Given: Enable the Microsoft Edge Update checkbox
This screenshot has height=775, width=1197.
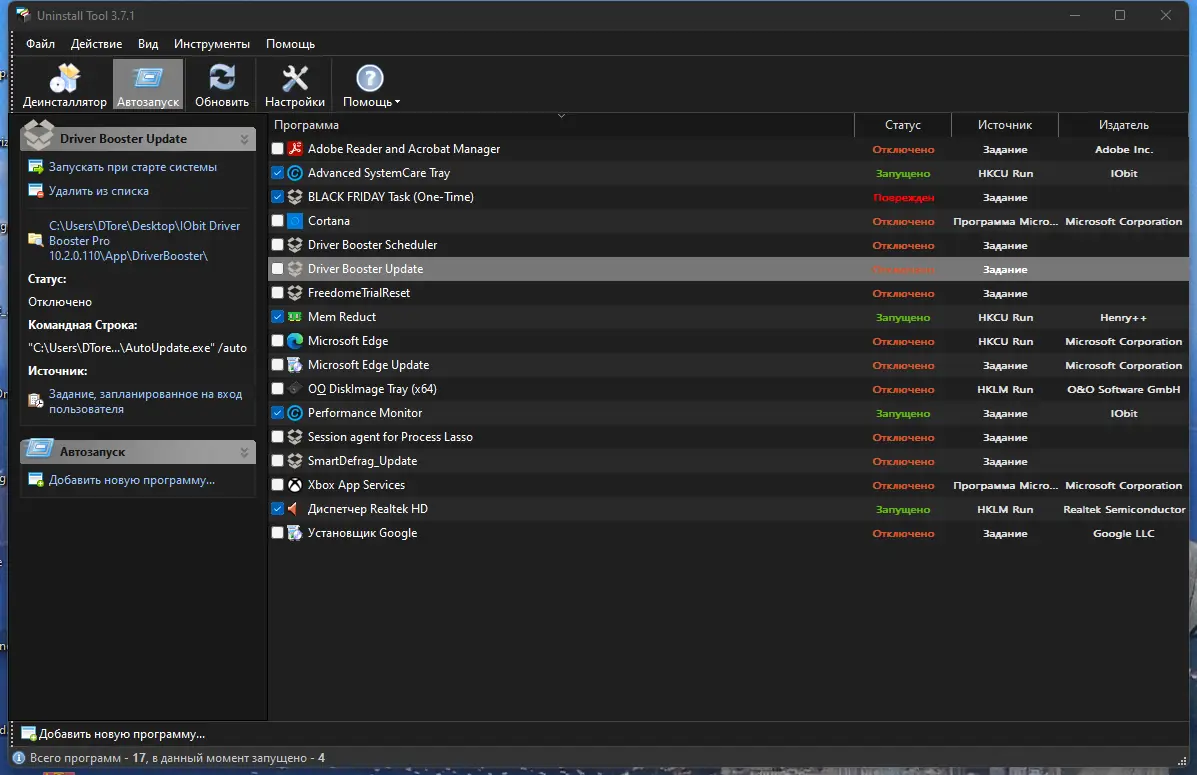Looking at the screenshot, I should click(278, 365).
